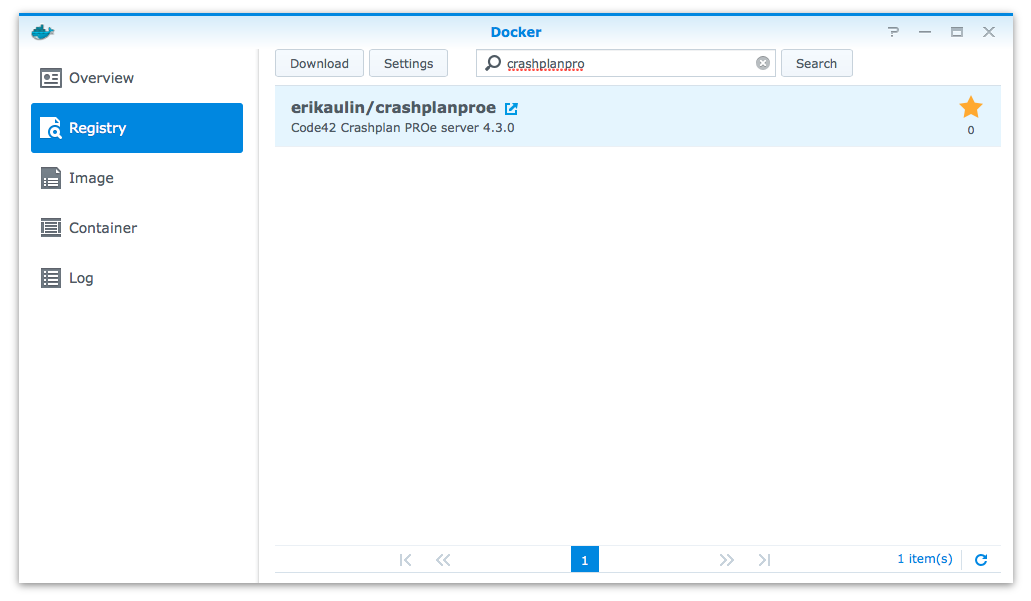Select the erikaulin/crashplanproe result row
The height and width of the screenshot is (601, 1031).
638,116
